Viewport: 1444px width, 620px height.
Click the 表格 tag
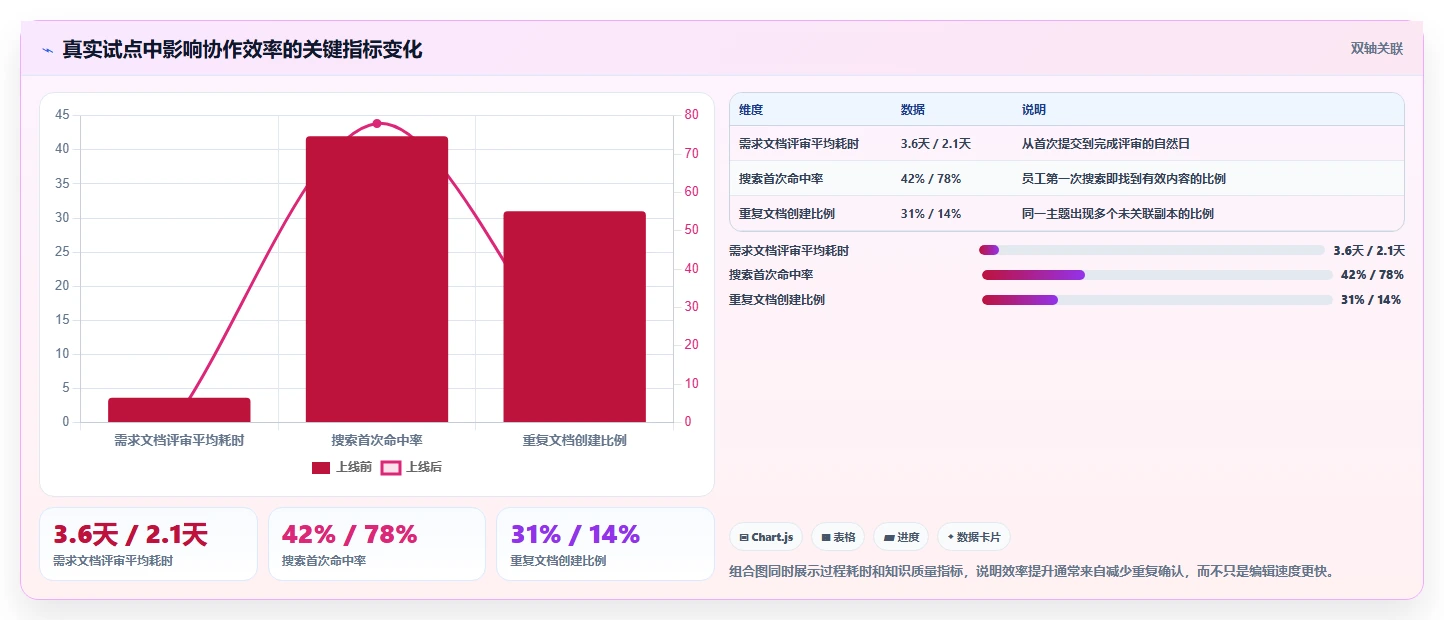point(838,537)
